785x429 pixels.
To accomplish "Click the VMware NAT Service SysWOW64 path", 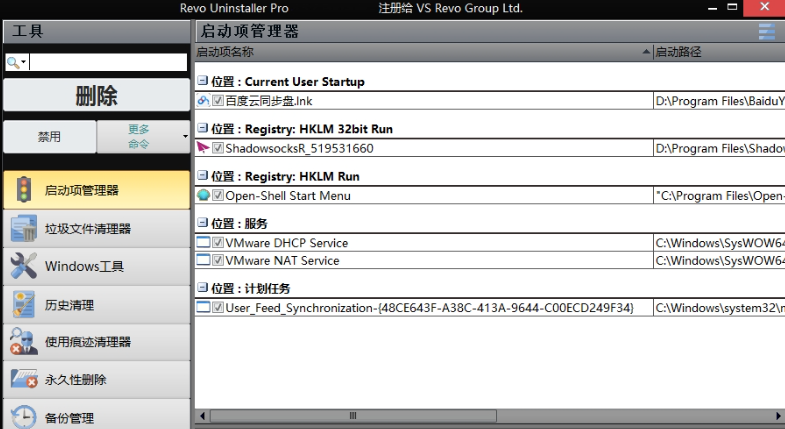I will click(719, 260).
